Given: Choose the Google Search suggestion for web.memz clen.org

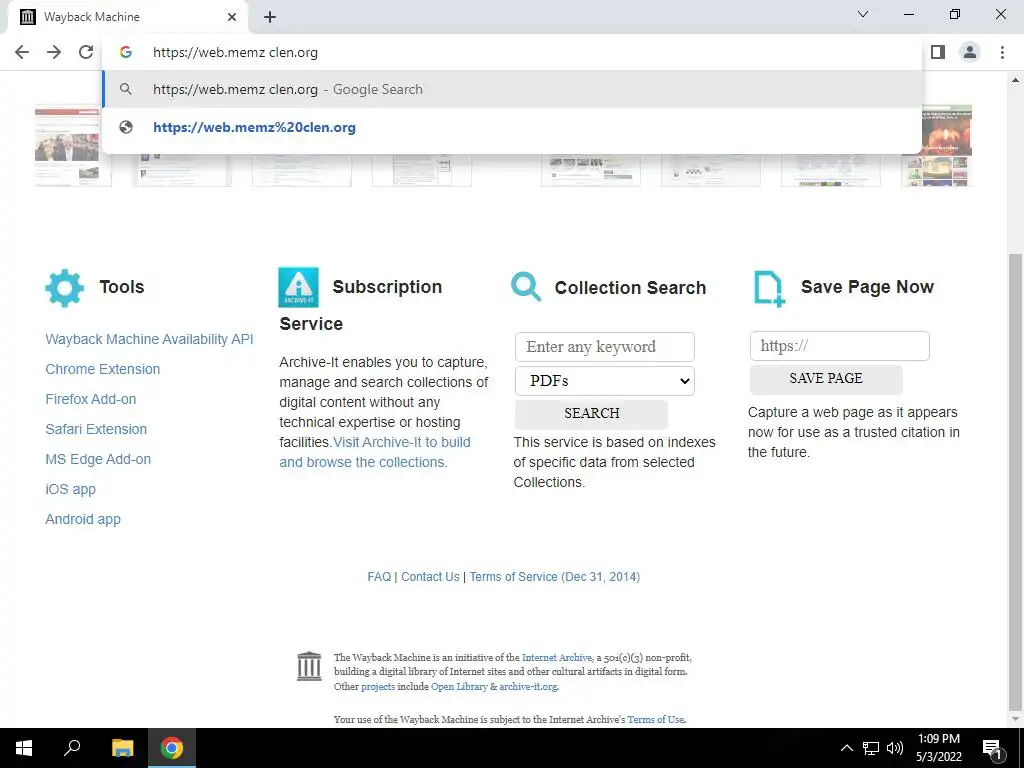Looking at the screenshot, I should click(x=513, y=89).
